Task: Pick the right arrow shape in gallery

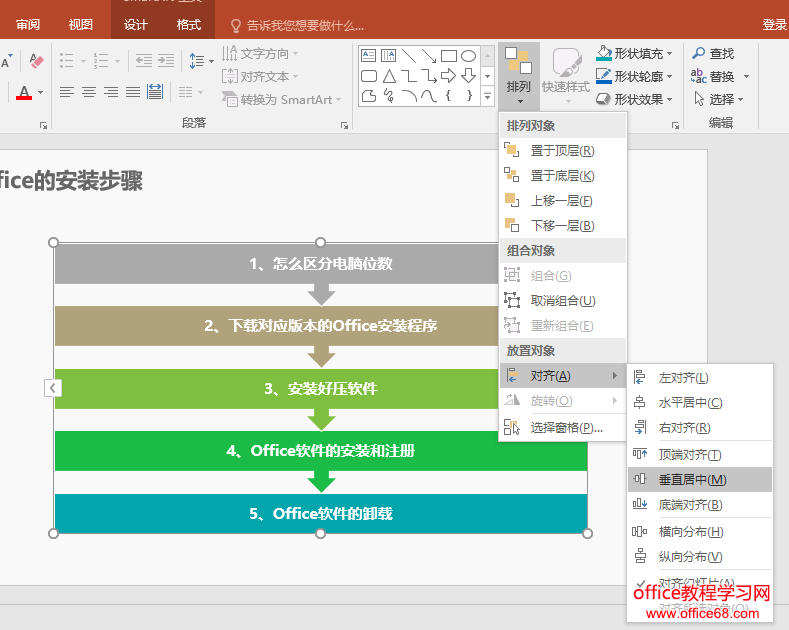Action: (448, 75)
